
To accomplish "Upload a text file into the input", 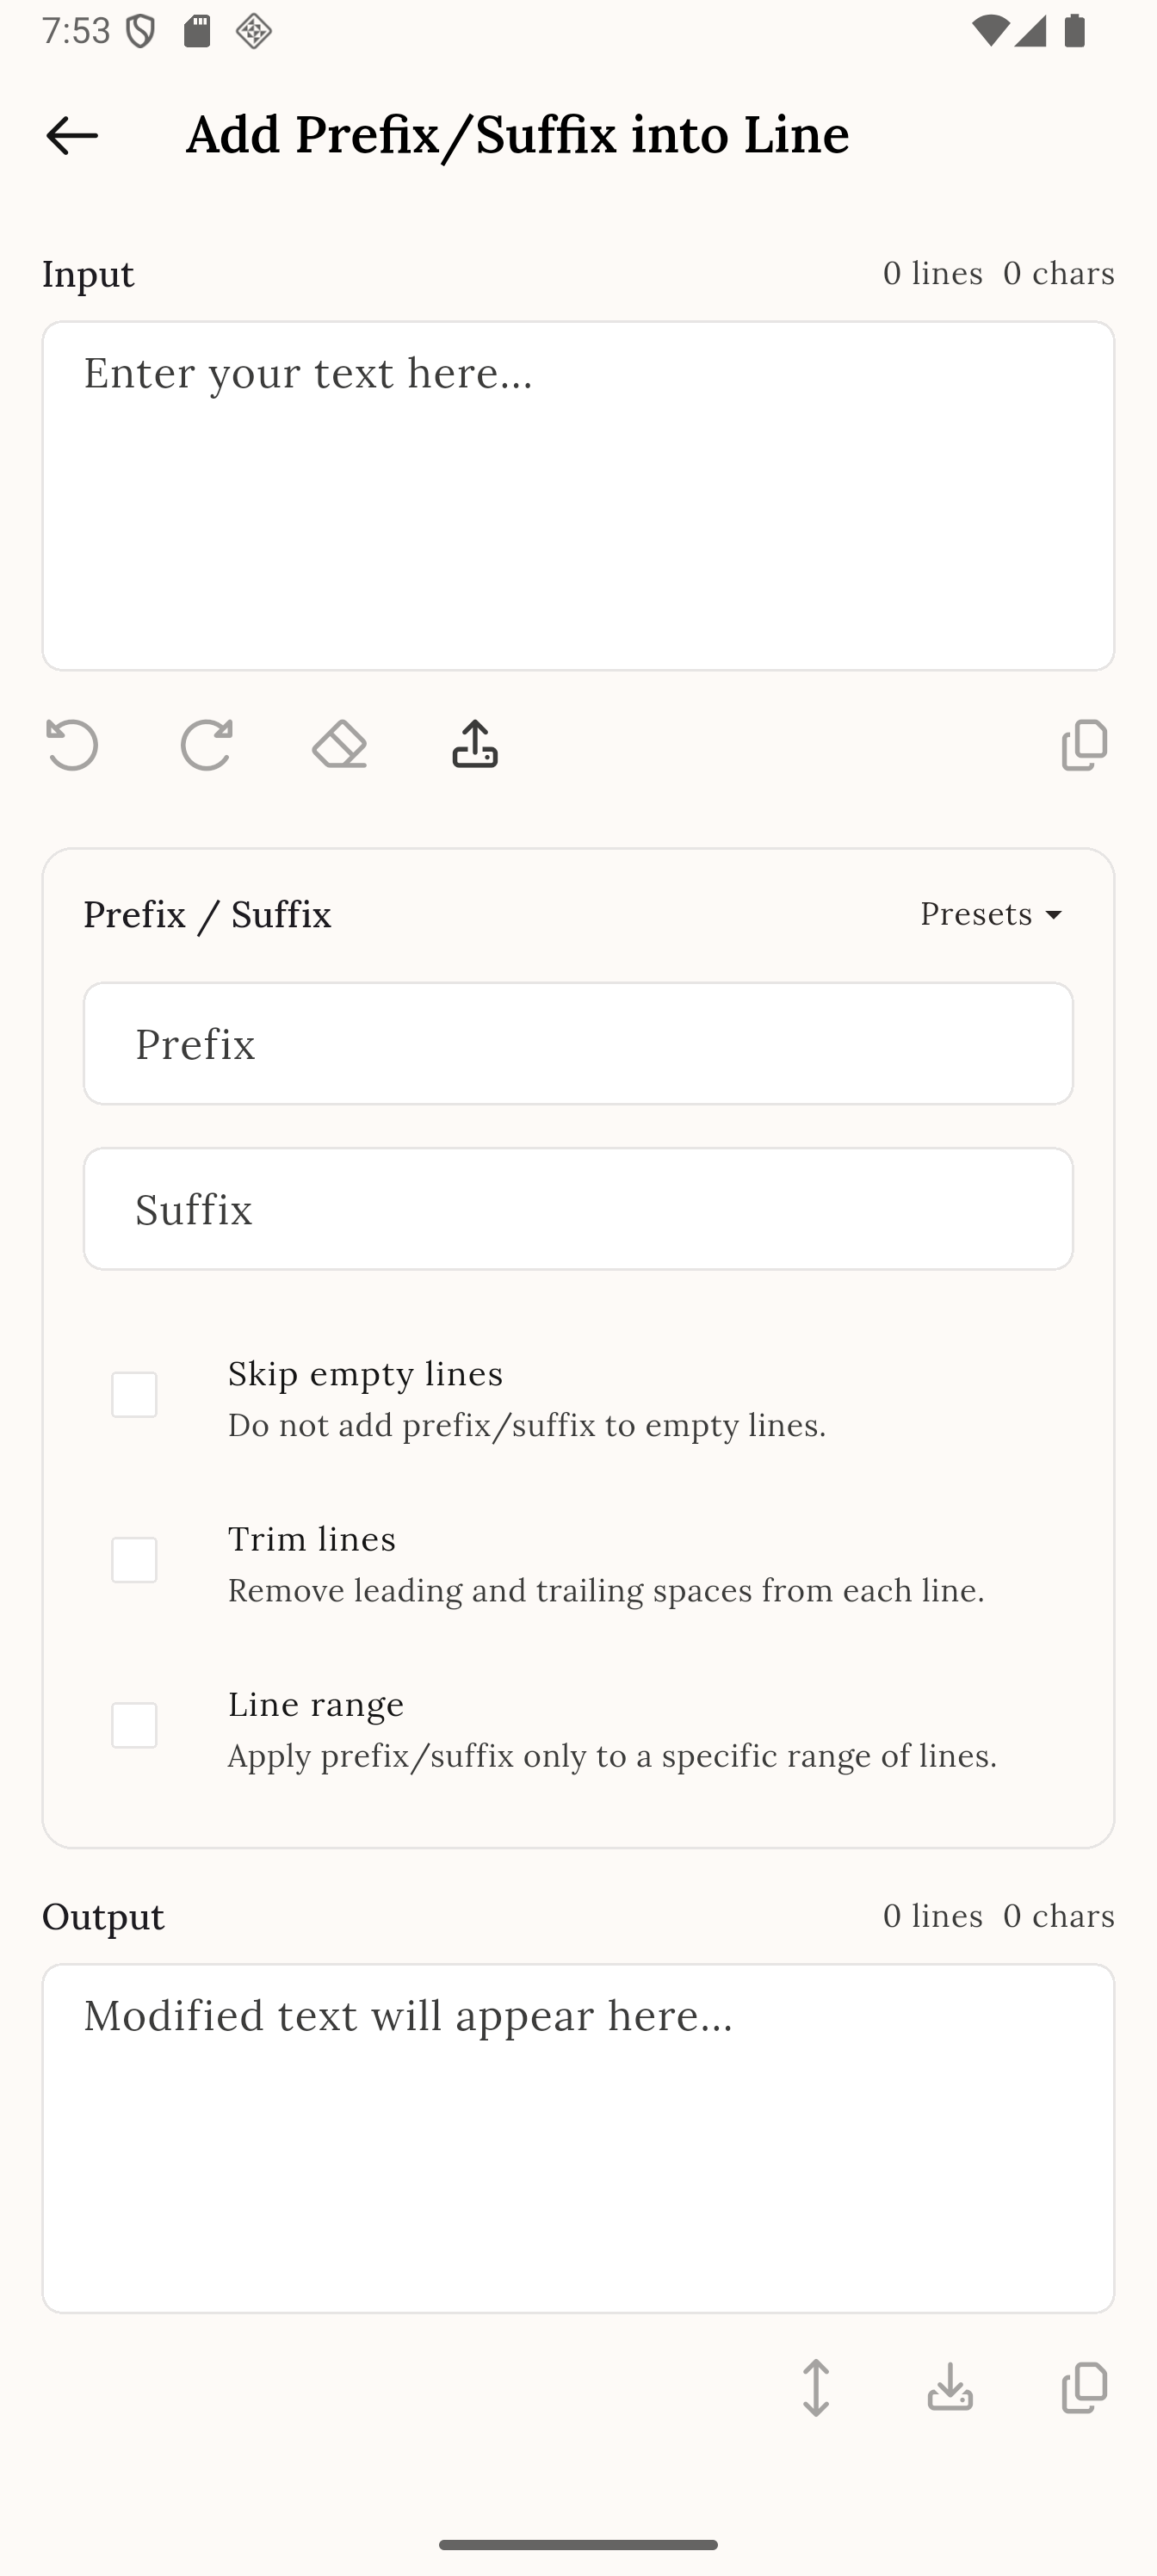I will point(473,744).
